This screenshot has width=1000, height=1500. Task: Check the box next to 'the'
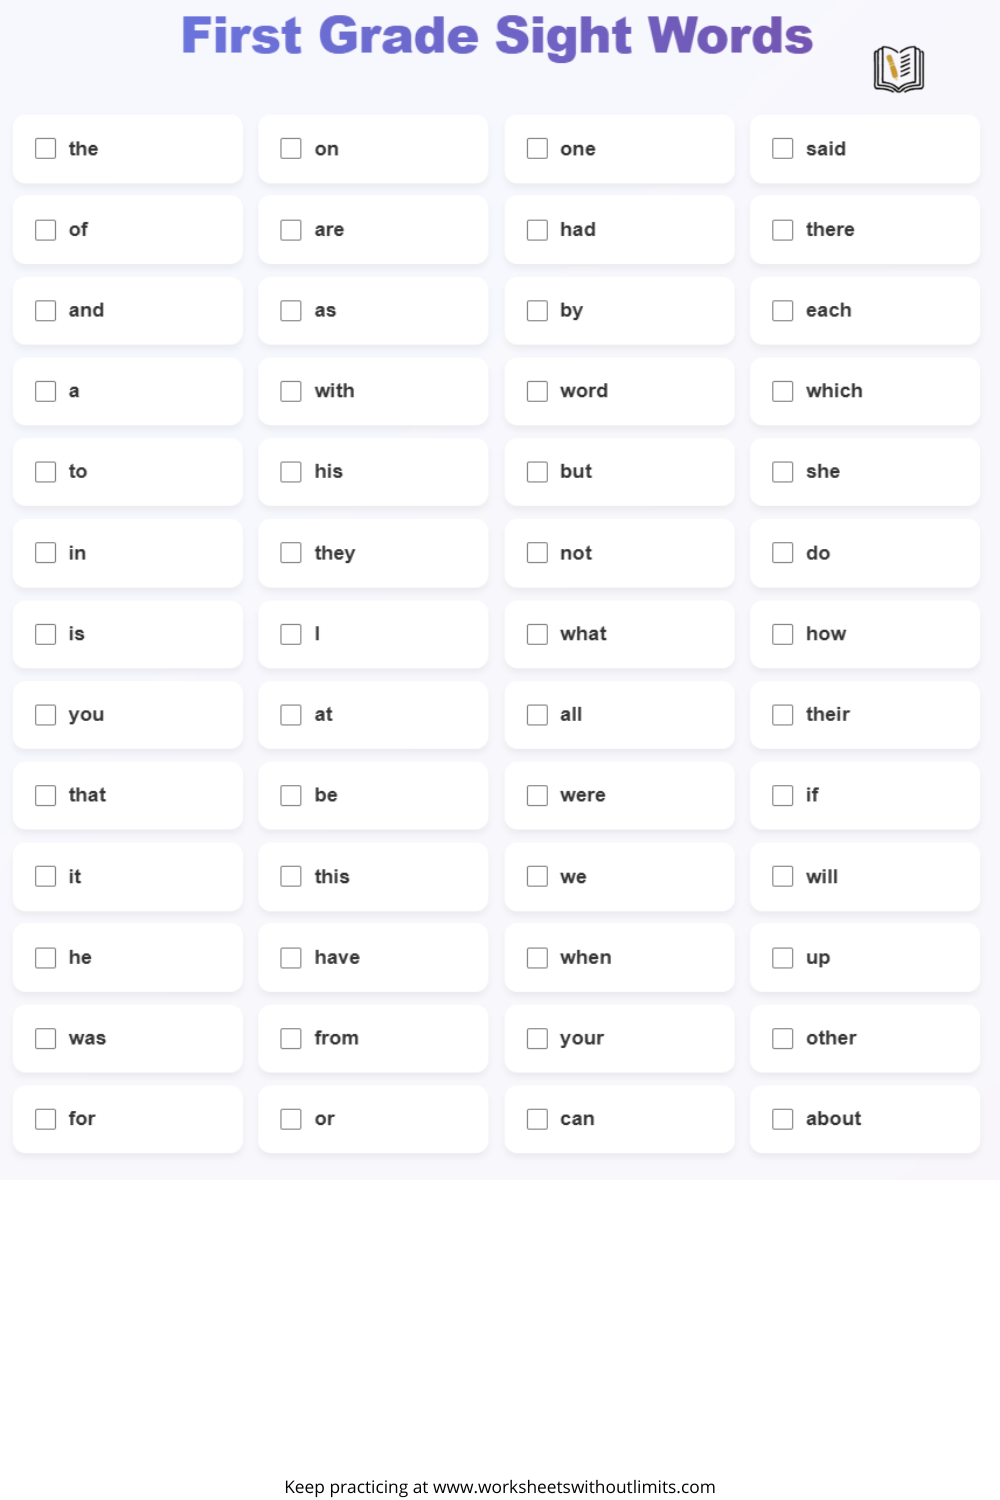tap(46, 149)
